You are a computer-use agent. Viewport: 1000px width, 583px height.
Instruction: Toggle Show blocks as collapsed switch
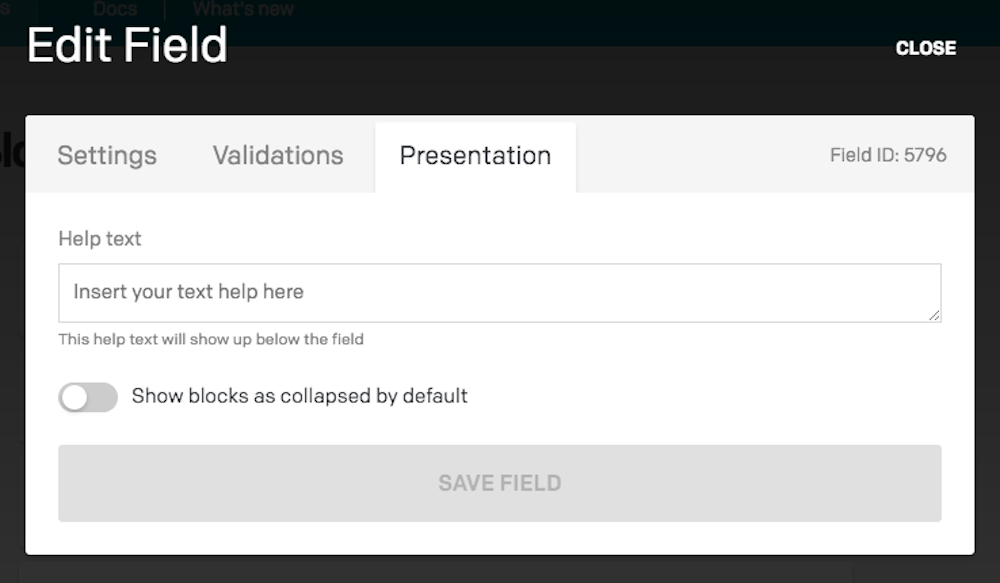[88, 397]
